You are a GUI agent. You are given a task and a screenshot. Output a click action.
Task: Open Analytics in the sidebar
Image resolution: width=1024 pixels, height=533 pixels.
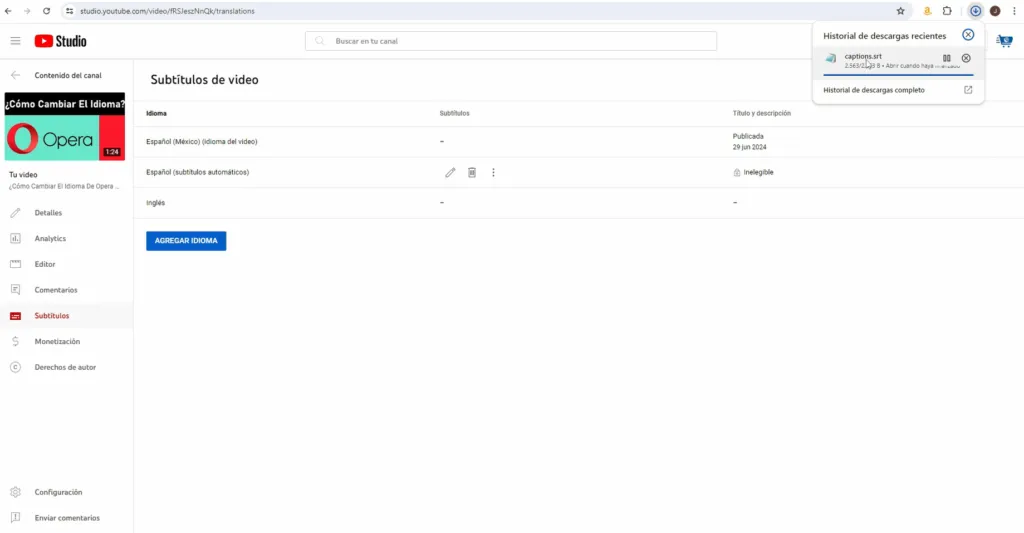click(67, 238)
